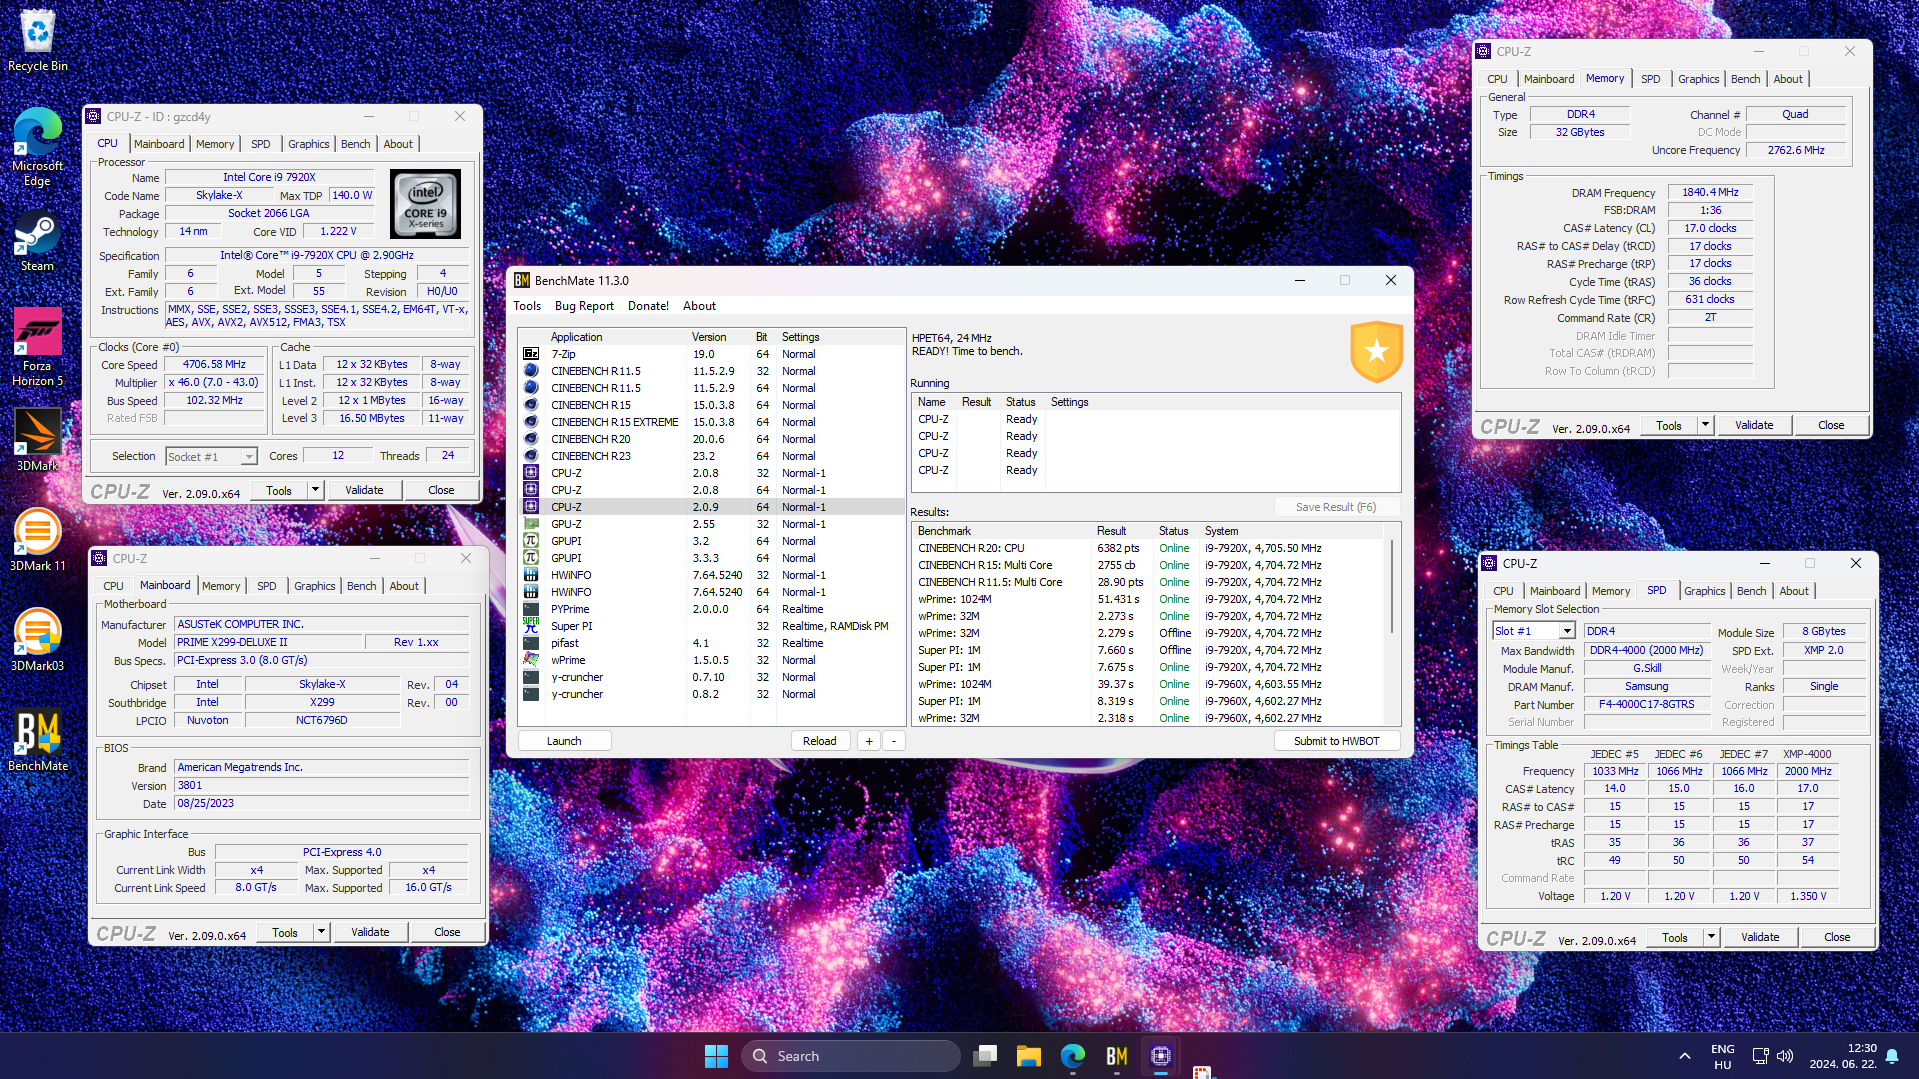Open the 3DMark desktop shortcut
The image size is (1919, 1079).
tap(38, 440)
